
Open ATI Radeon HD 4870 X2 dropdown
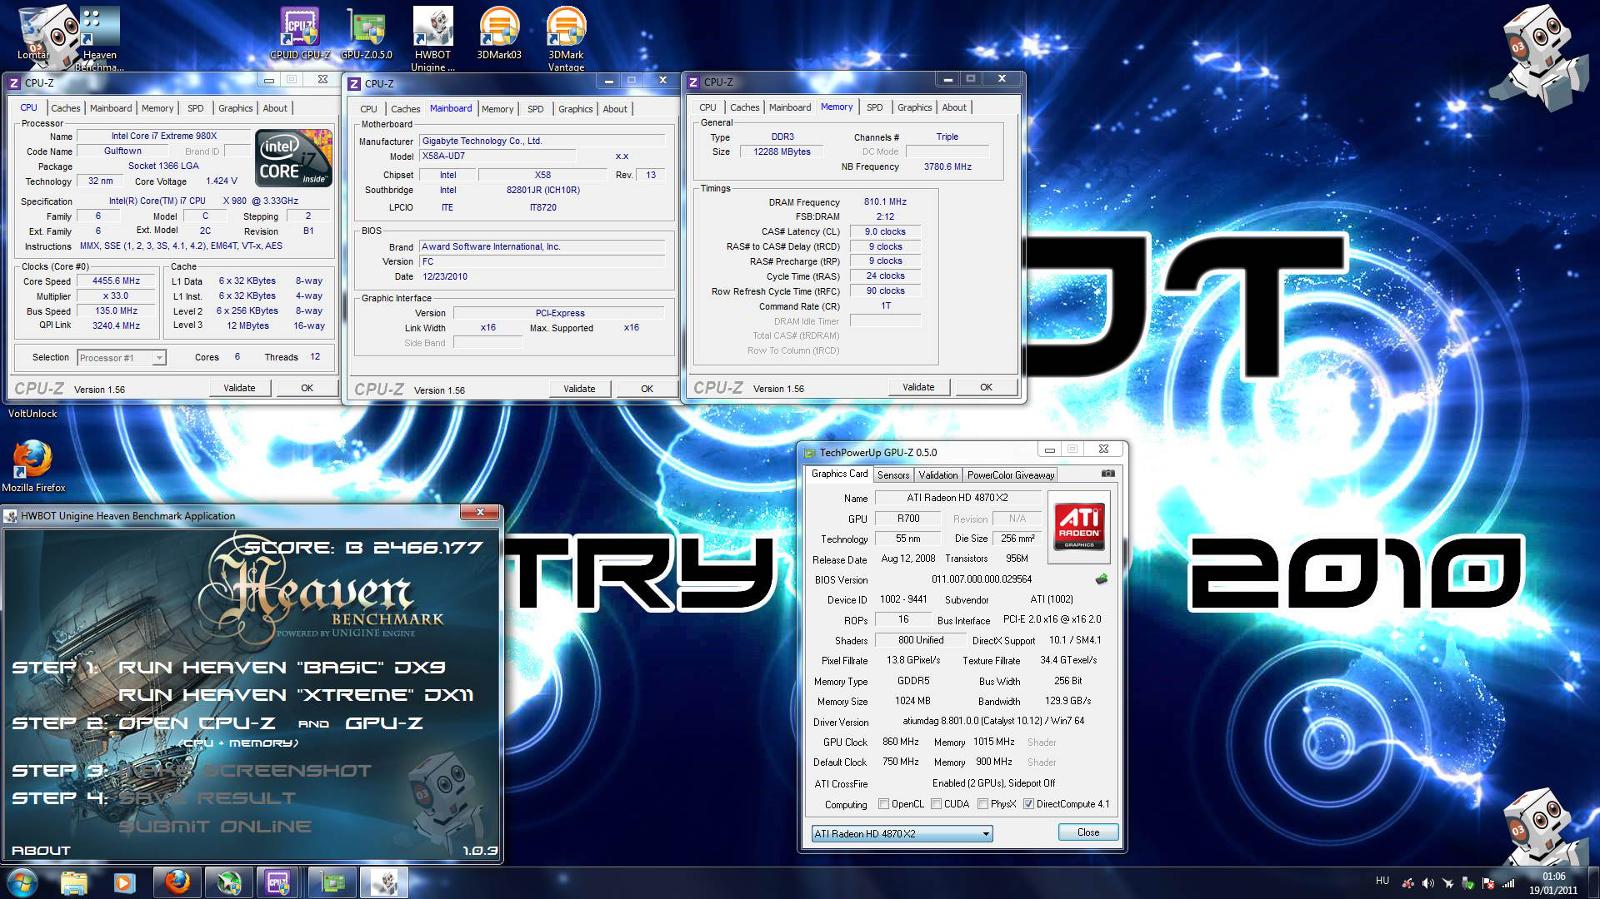coord(901,834)
